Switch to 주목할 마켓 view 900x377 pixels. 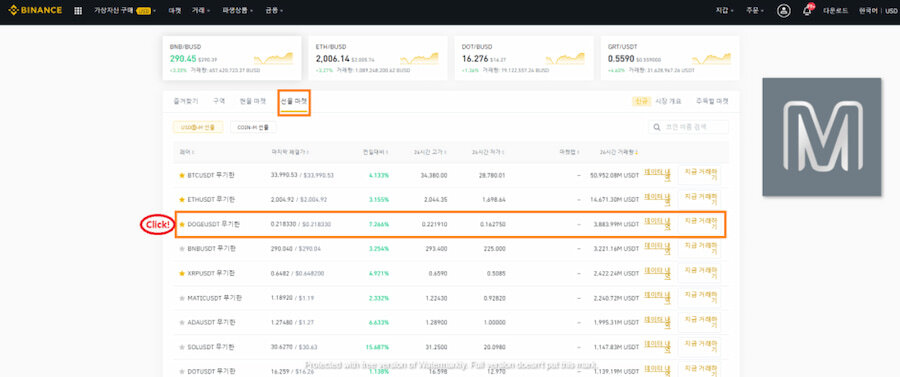(712, 101)
